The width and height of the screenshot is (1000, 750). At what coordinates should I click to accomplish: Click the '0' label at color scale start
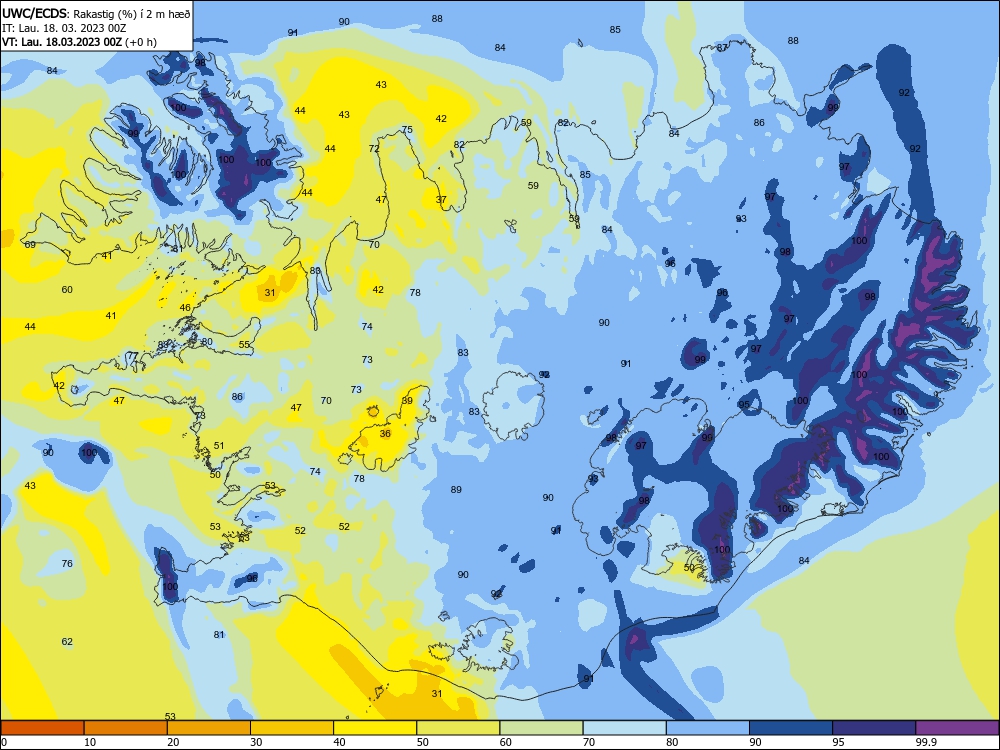4,742
